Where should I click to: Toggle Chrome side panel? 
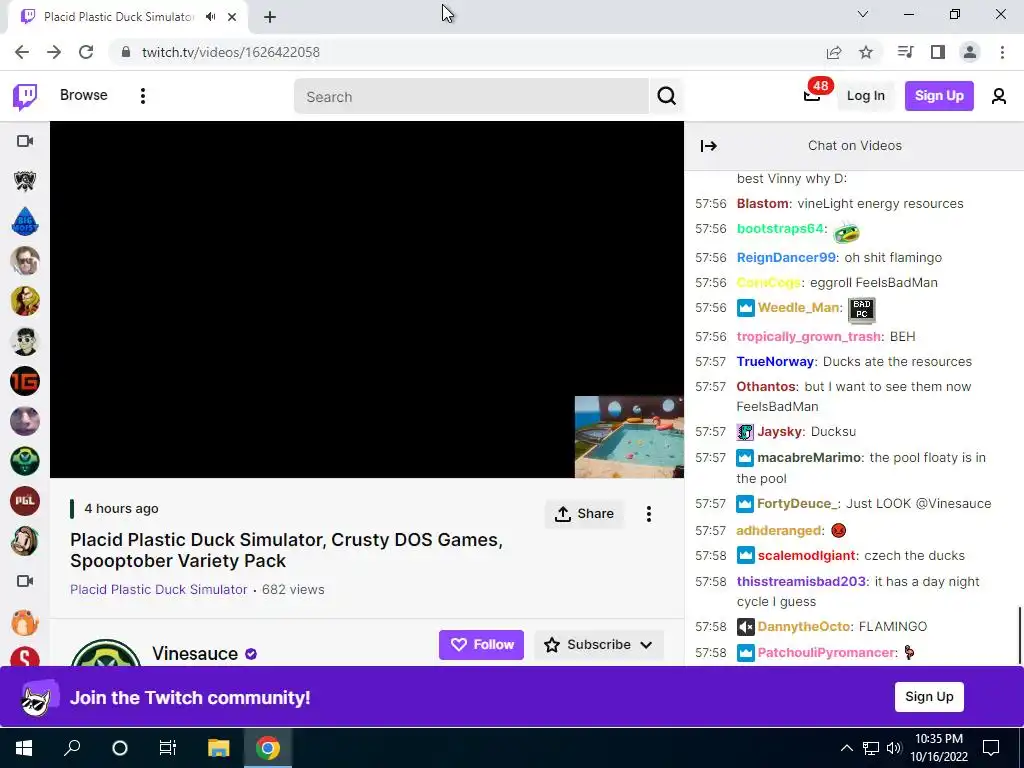tap(938, 52)
